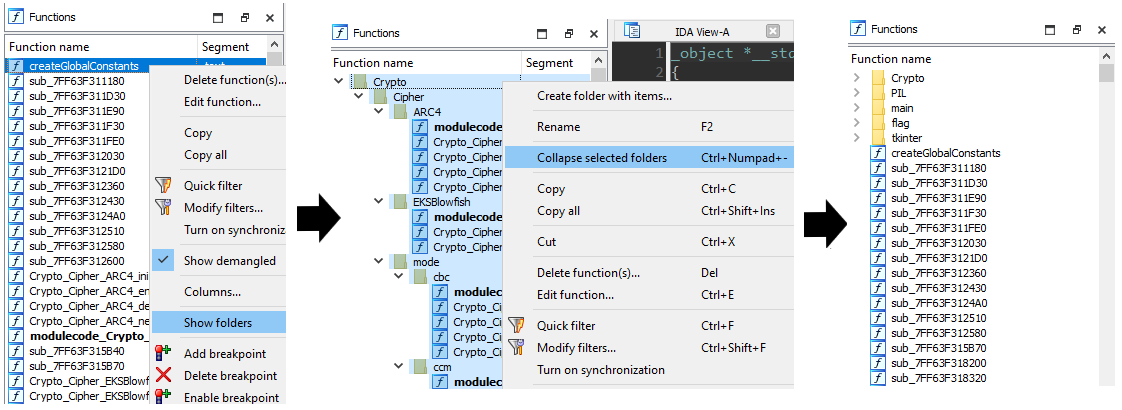Image resolution: width=1122 pixels, height=410 pixels.
Task: Select the ARC4 folder name in tree
Action: [425, 112]
